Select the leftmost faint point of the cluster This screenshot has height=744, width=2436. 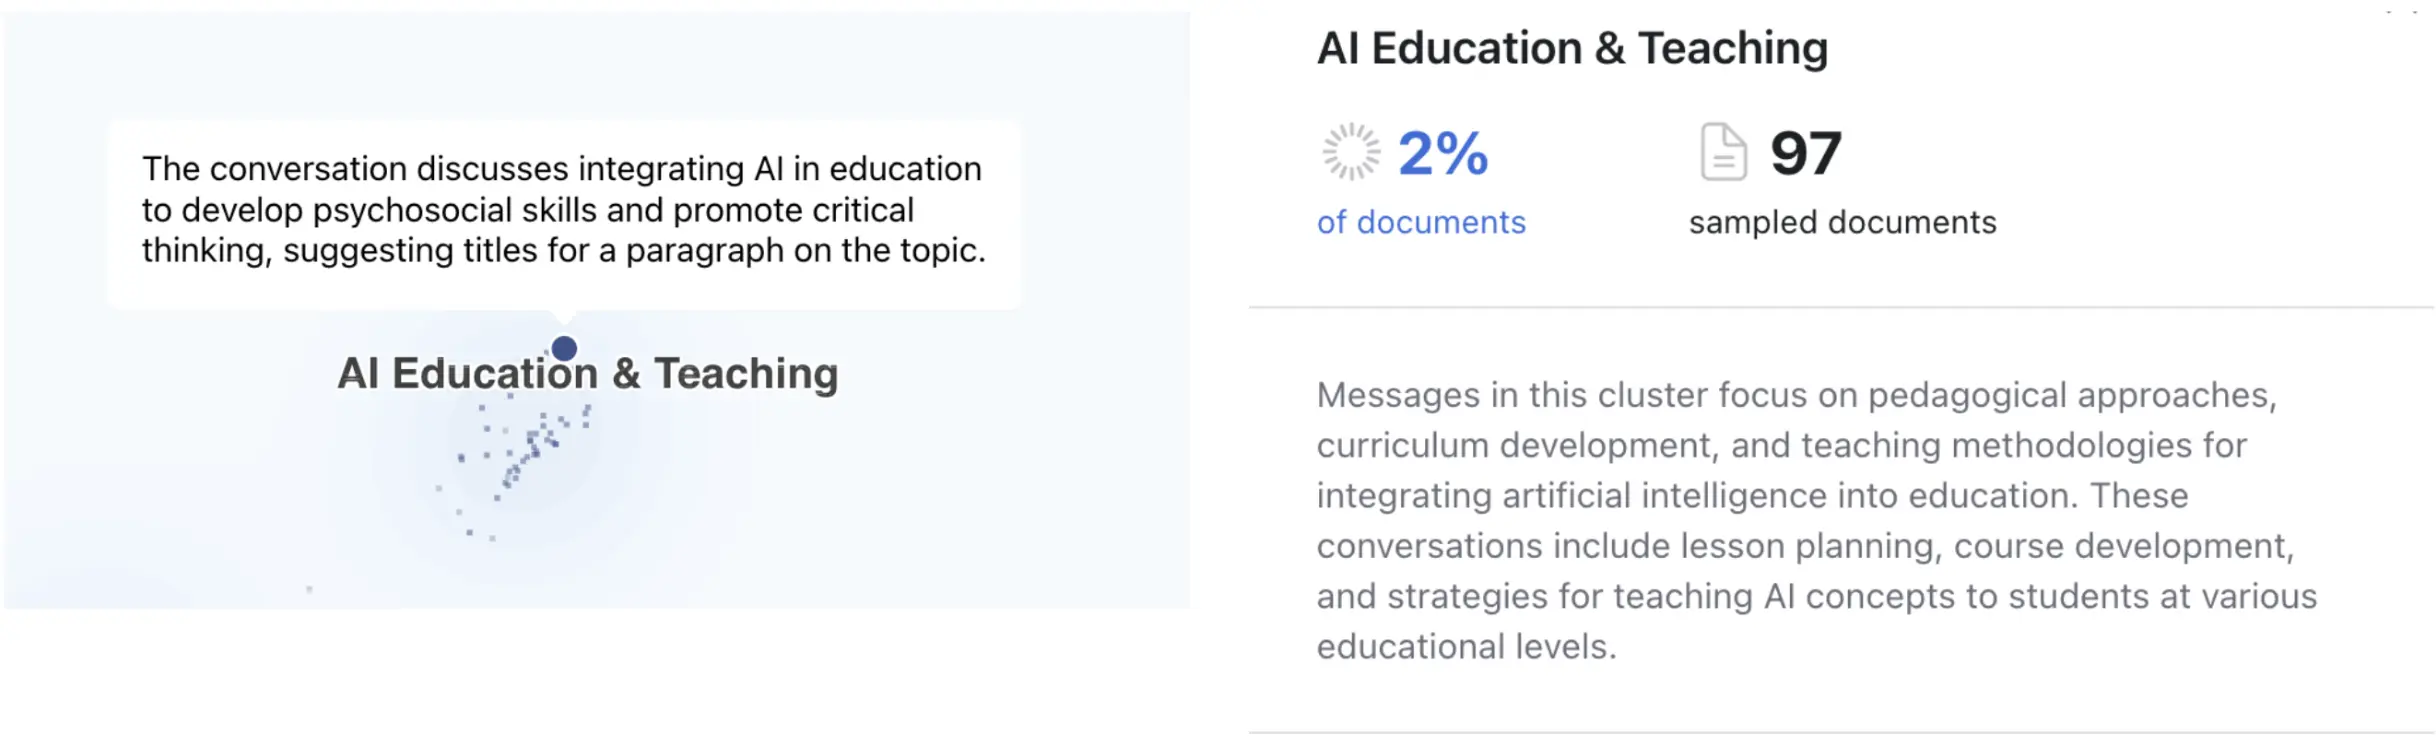438,488
